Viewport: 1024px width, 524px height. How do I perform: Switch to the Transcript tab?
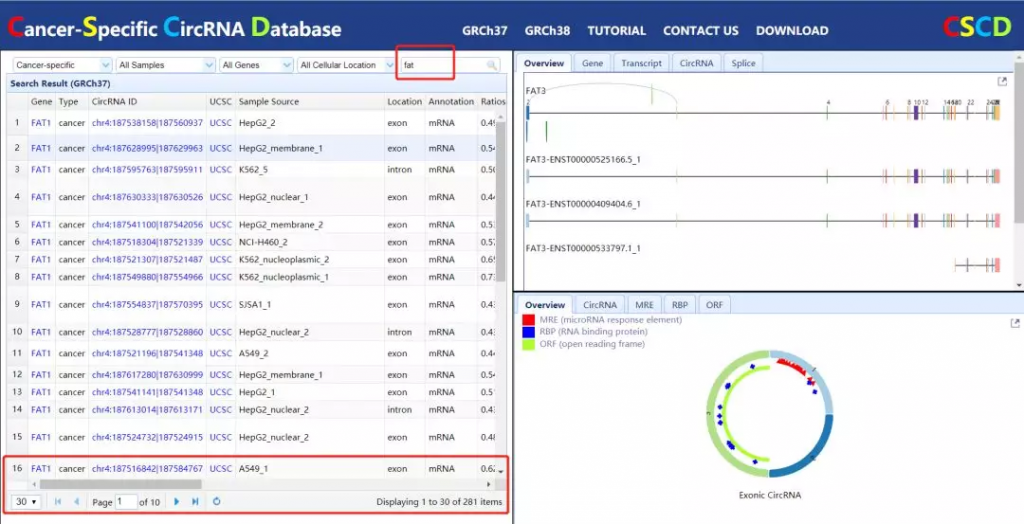[641, 63]
